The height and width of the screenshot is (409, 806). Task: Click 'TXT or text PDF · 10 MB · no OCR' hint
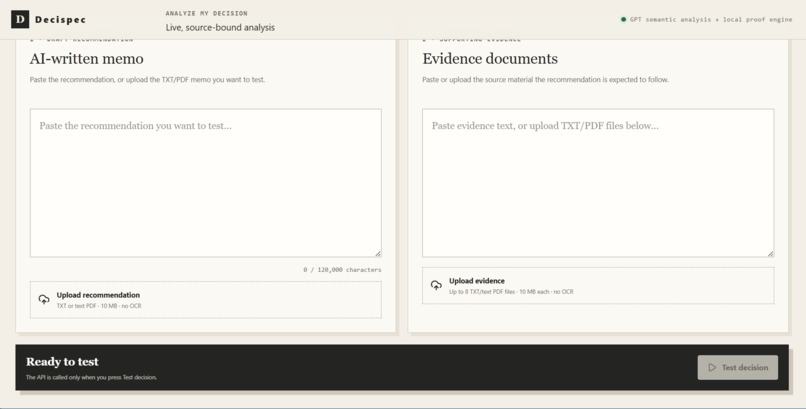coord(99,306)
